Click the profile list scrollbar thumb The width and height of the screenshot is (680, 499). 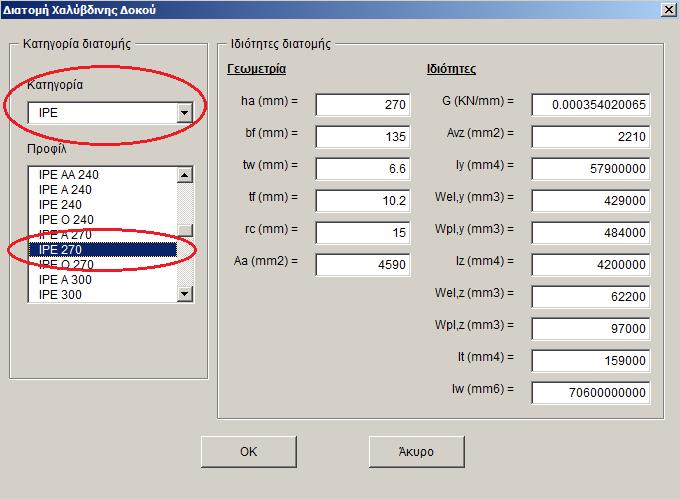[x=185, y=230]
